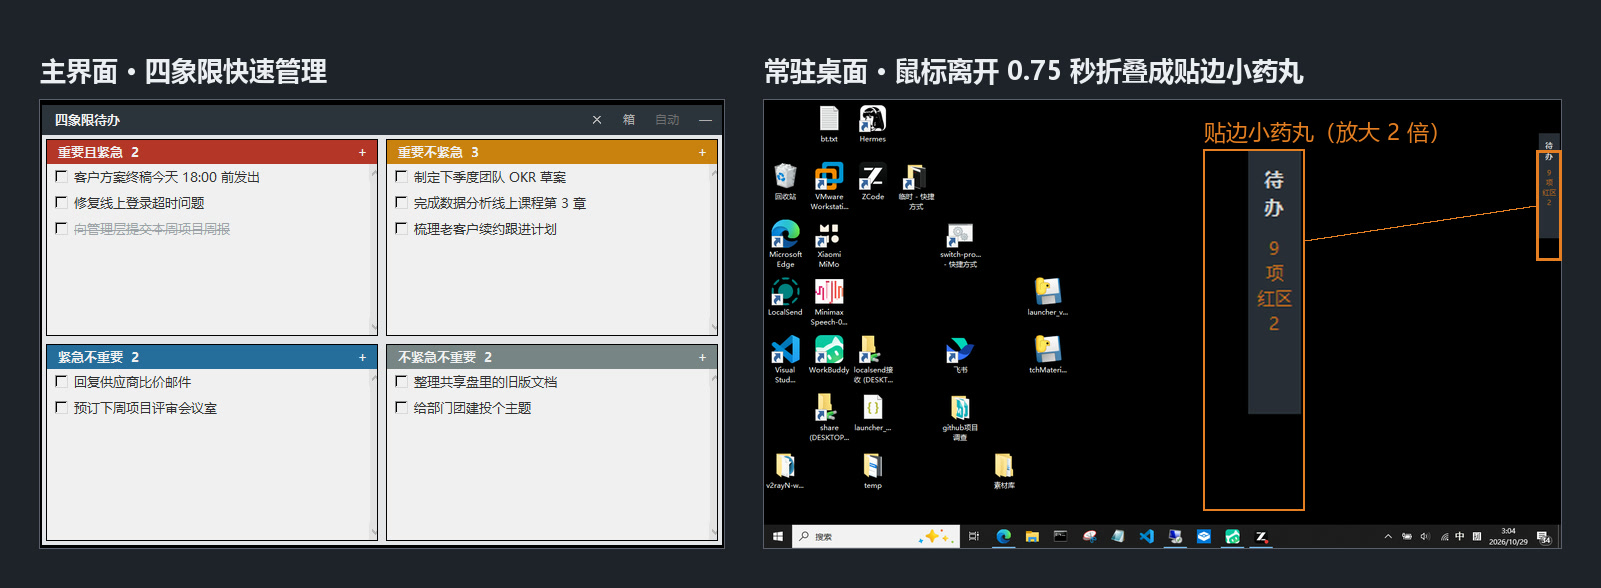The width and height of the screenshot is (1601, 588).
Task: Click the collapsed 待办 pill at screen edge
Action: (1549, 187)
